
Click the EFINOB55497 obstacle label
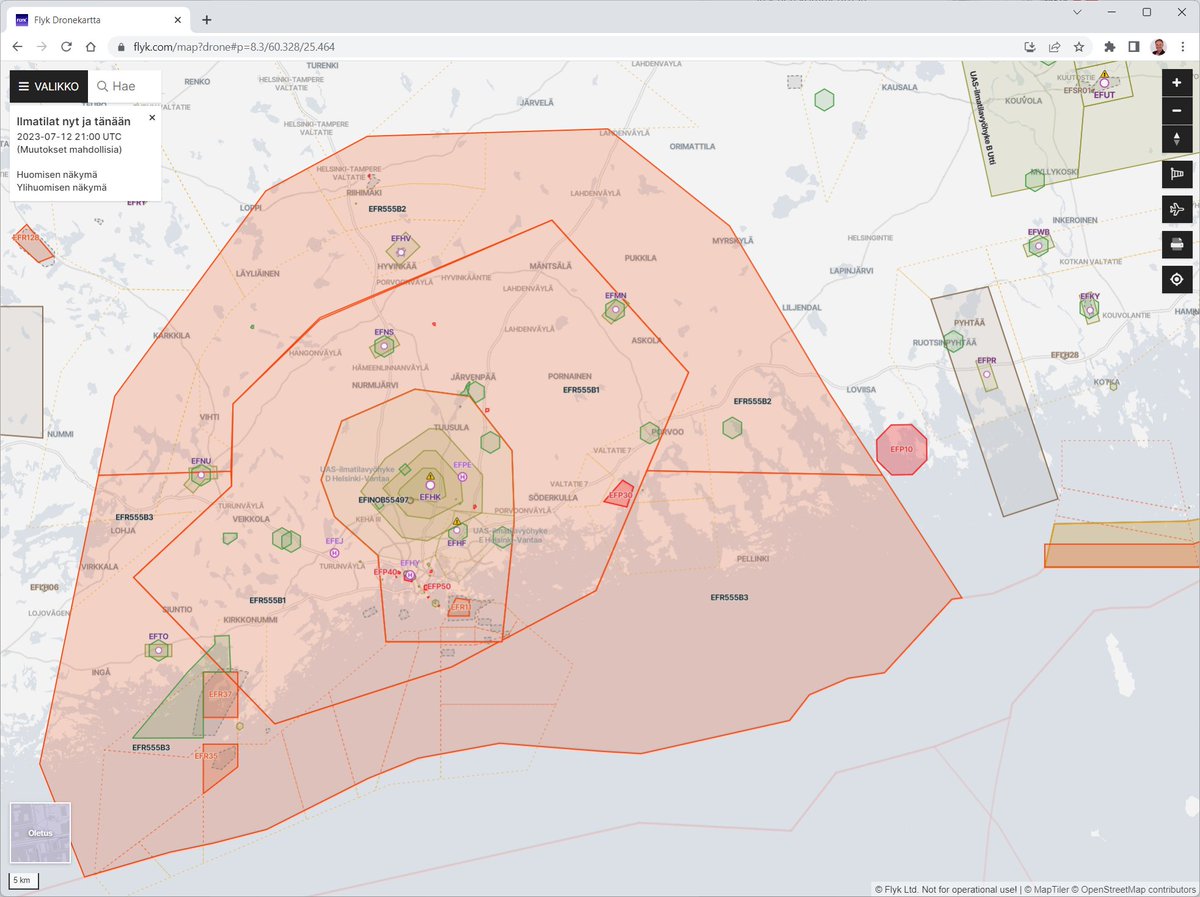[383, 499]
